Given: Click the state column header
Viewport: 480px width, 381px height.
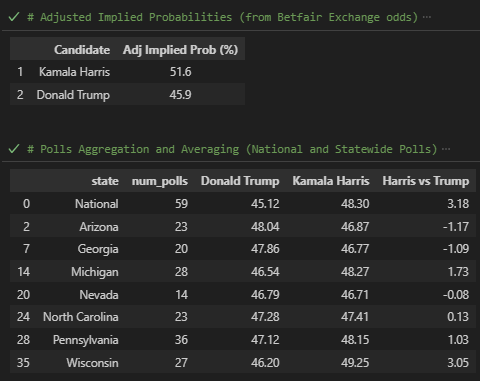Looking at the screenshot, I should point(105,181).
